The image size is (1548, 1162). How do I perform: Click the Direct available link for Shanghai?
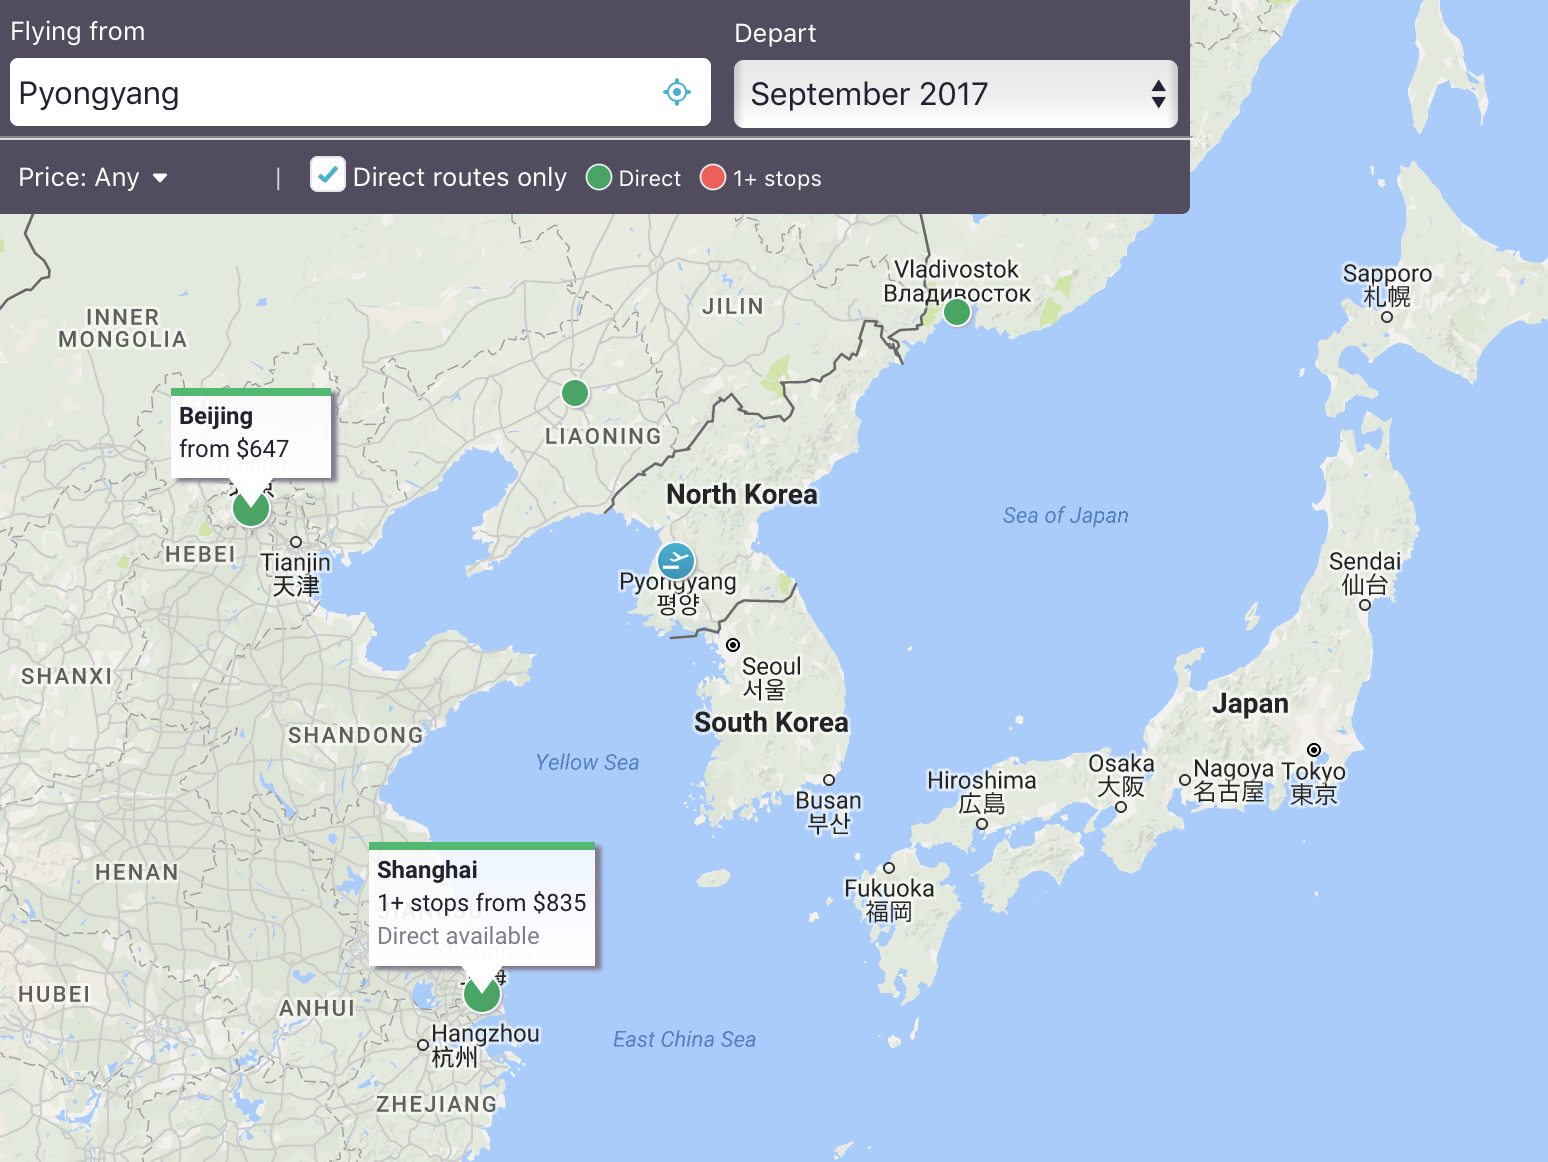coord(458,936)
